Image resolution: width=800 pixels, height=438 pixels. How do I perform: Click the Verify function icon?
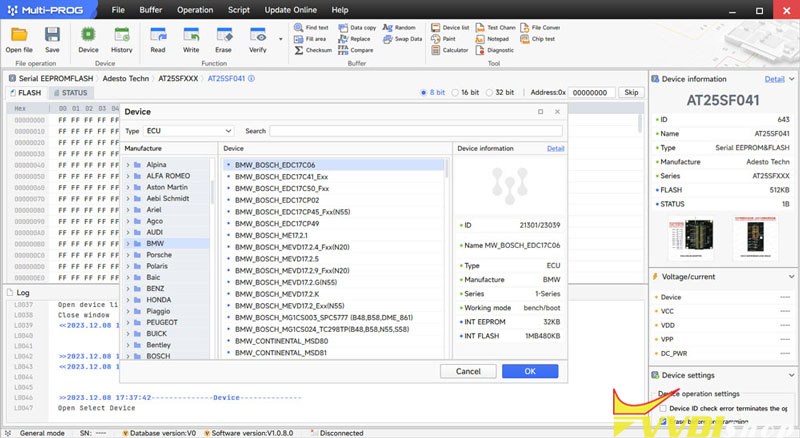click(x=258, y=36)
